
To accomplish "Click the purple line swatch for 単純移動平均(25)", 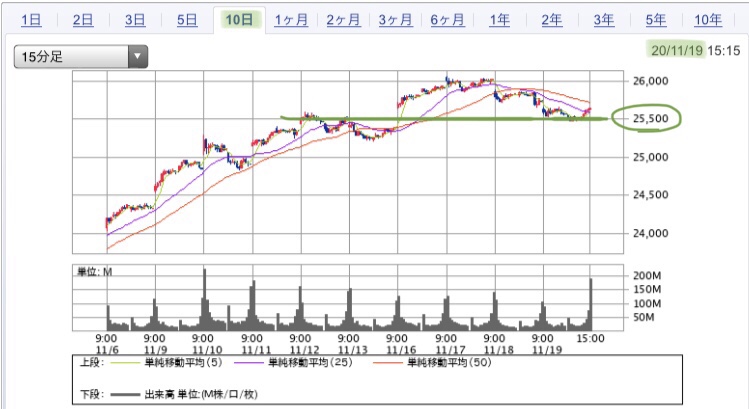I will pos(249,363).
